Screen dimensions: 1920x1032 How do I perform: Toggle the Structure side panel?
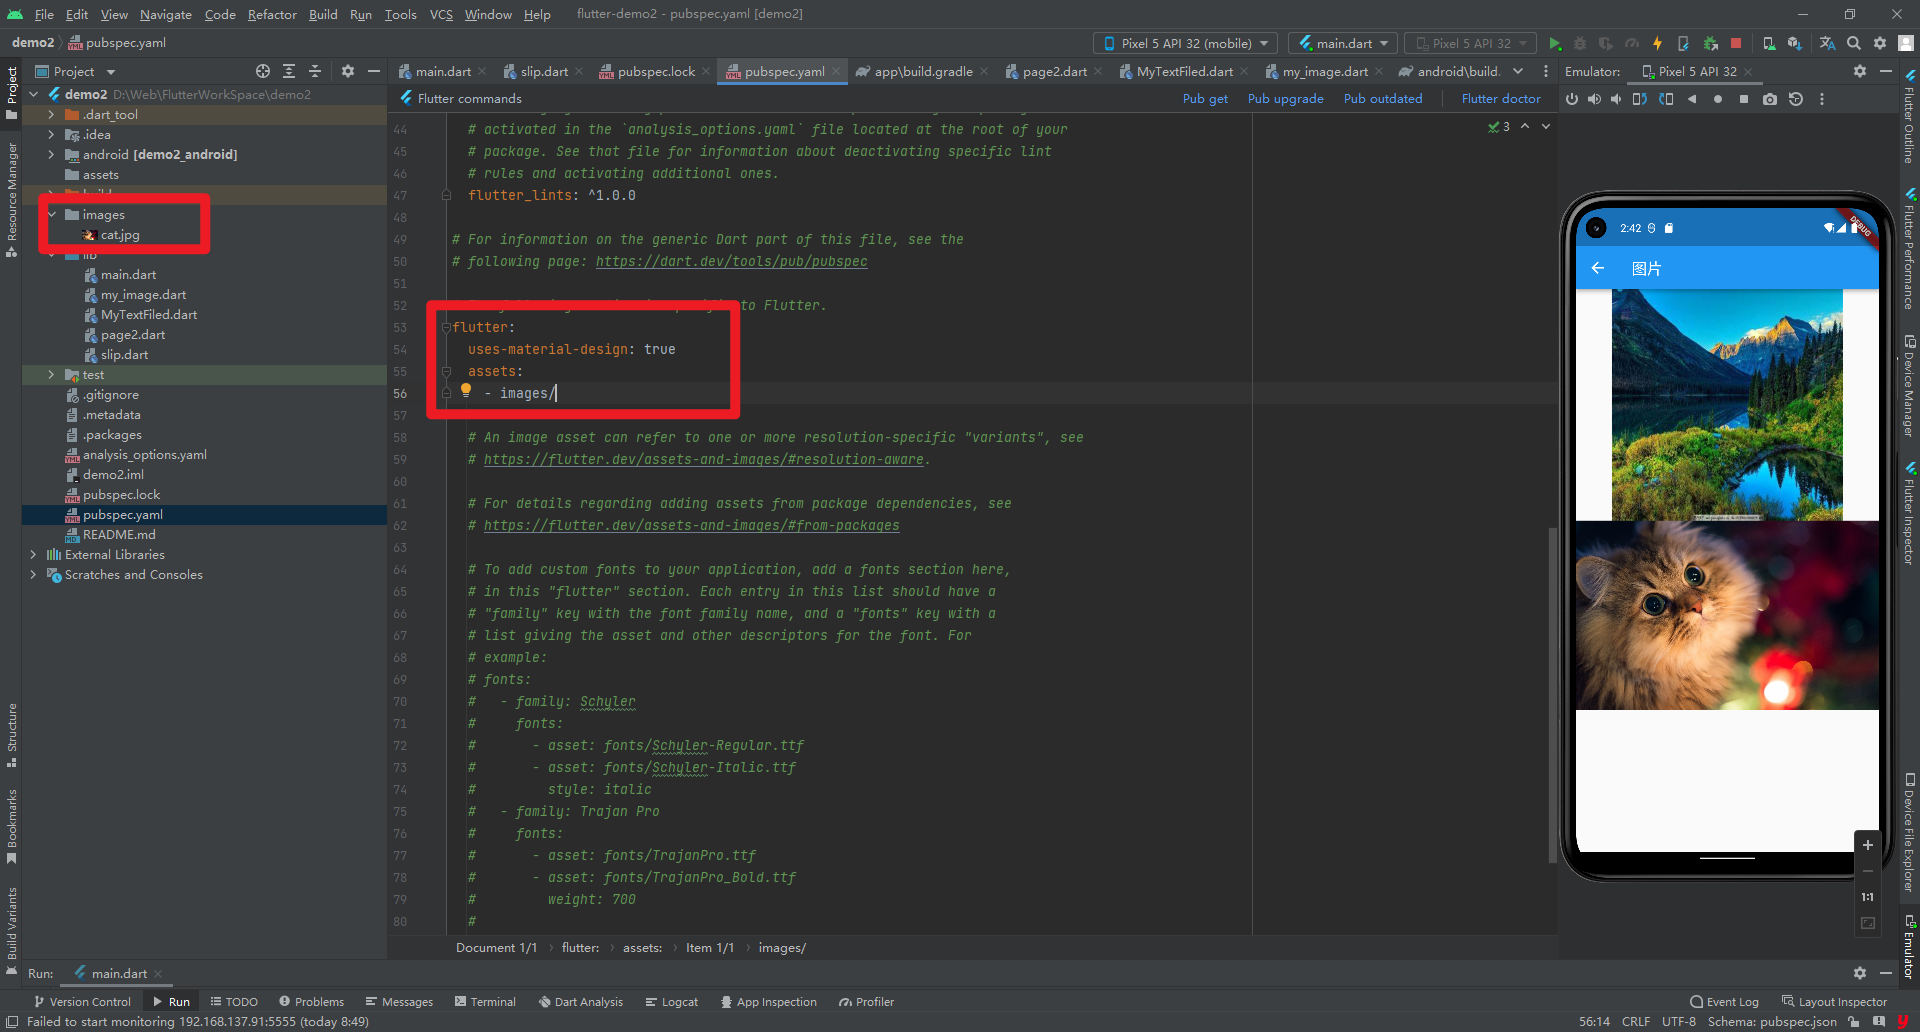tap(12, 735)
